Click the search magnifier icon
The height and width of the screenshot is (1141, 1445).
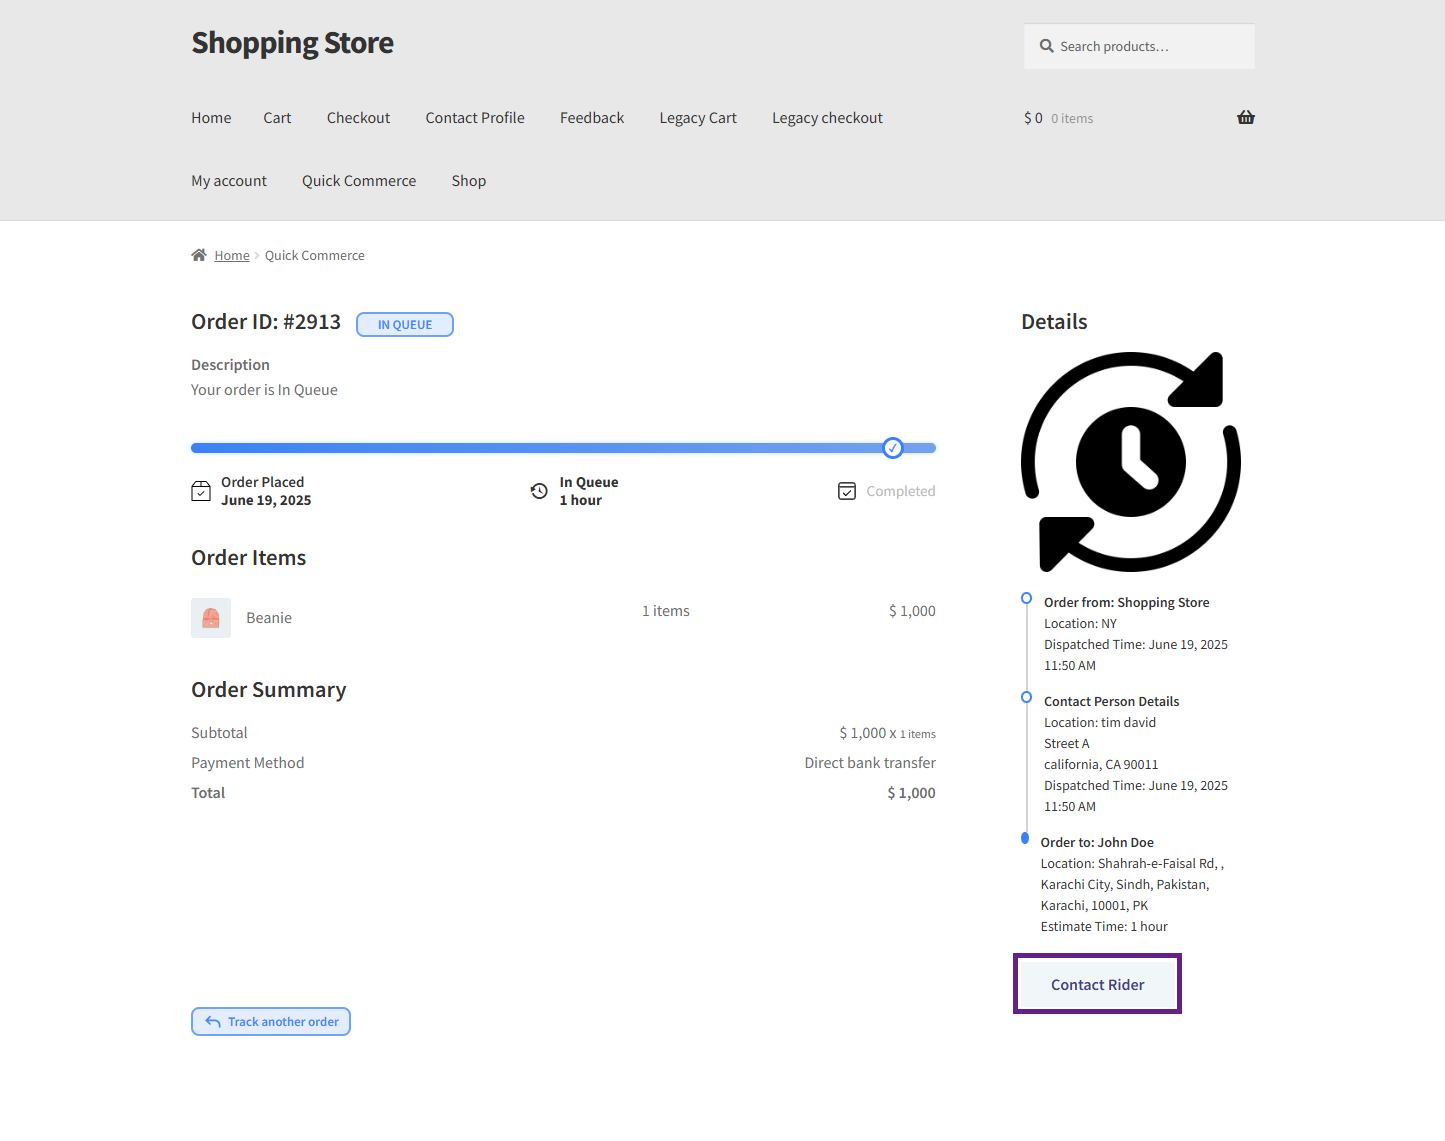(x=1046, y=46)
